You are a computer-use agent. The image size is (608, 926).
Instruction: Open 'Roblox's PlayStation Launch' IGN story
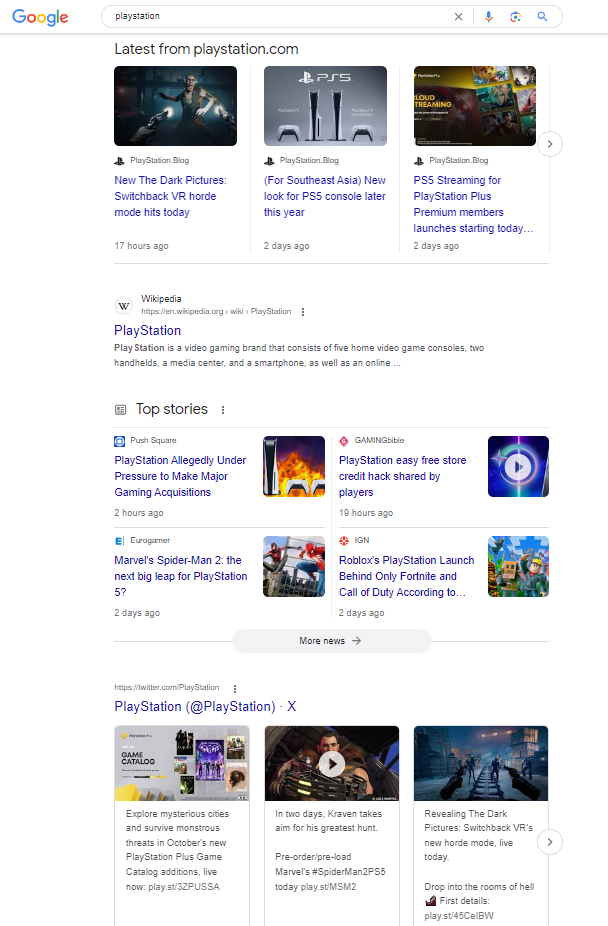[407, 576]
